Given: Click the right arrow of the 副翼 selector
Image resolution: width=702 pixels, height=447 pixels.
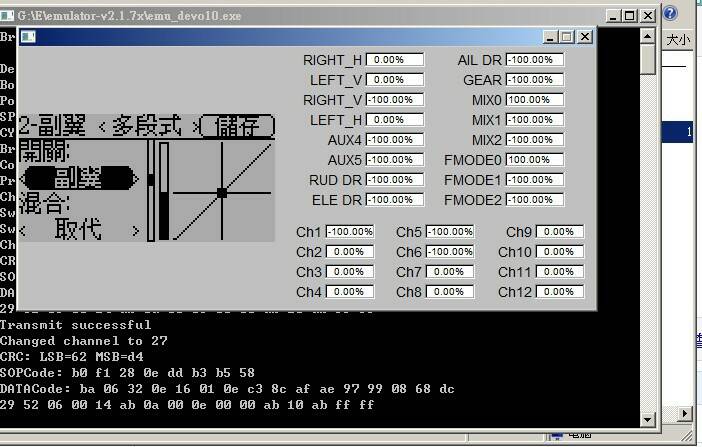Looking at the screenshot, I should 137,179.
